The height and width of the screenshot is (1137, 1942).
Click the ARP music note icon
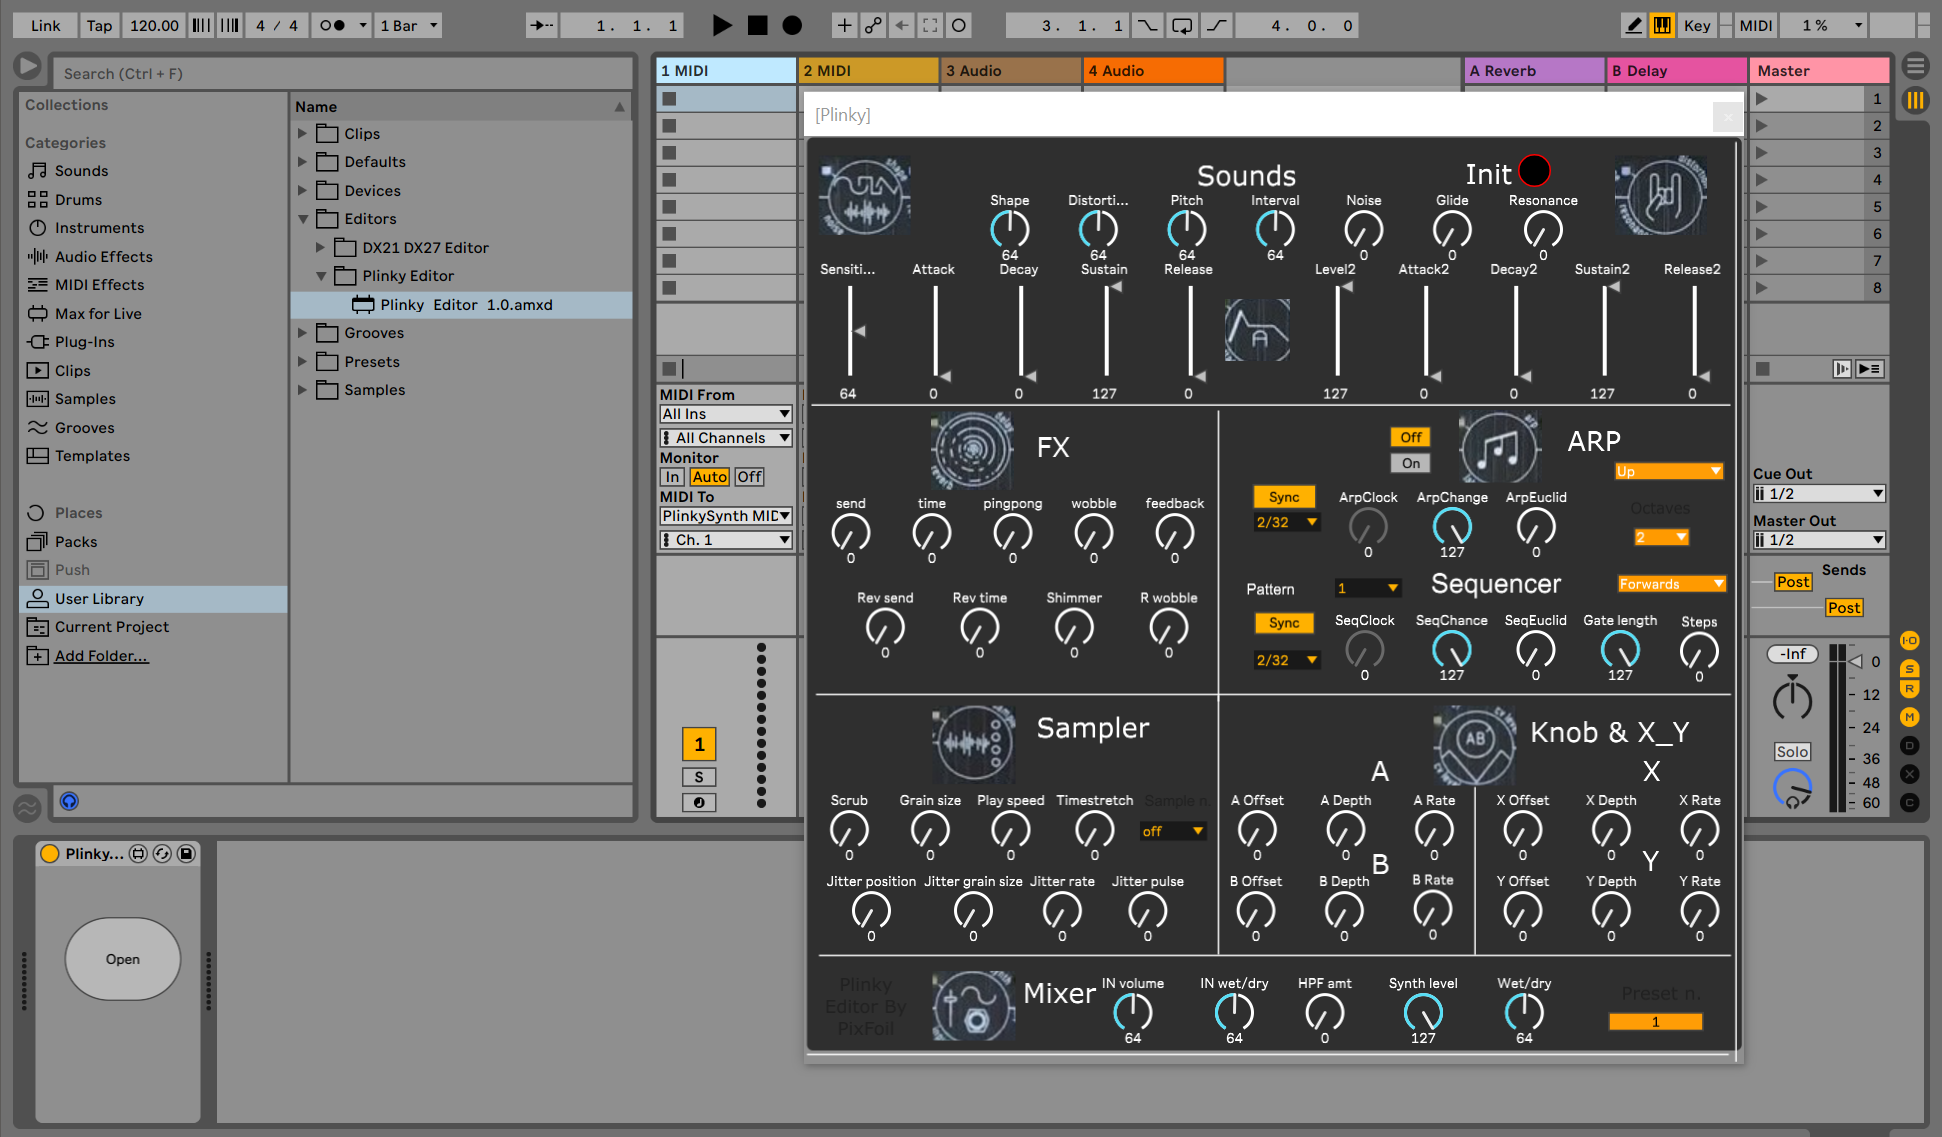coord(1499,448)
